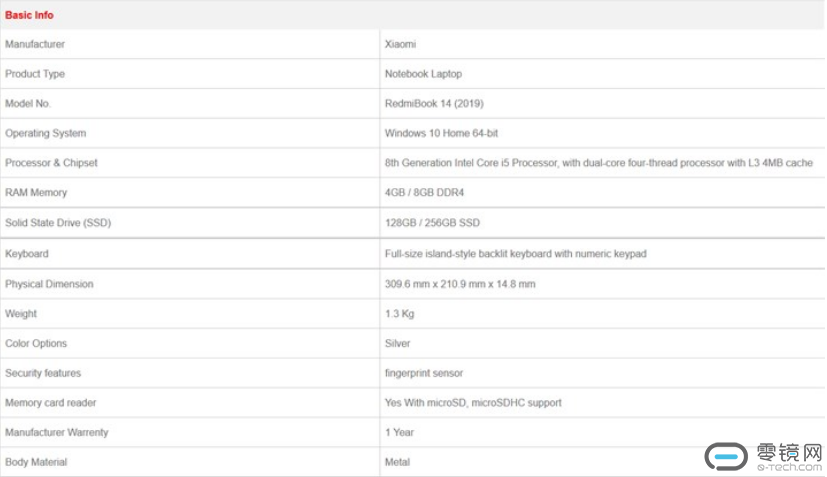Click the 1.3 Kg weight value
The width and height of the screenshot is (827, 477).
point(400,313)
